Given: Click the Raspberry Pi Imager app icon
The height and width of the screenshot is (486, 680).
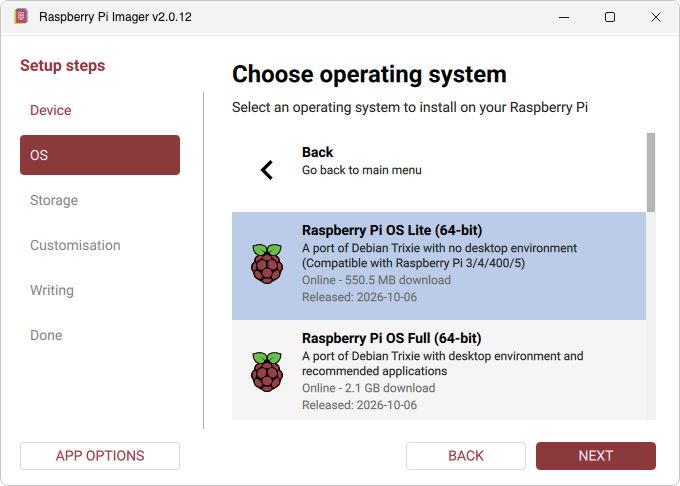Looking at the screenshot, I should pos(21,16).
